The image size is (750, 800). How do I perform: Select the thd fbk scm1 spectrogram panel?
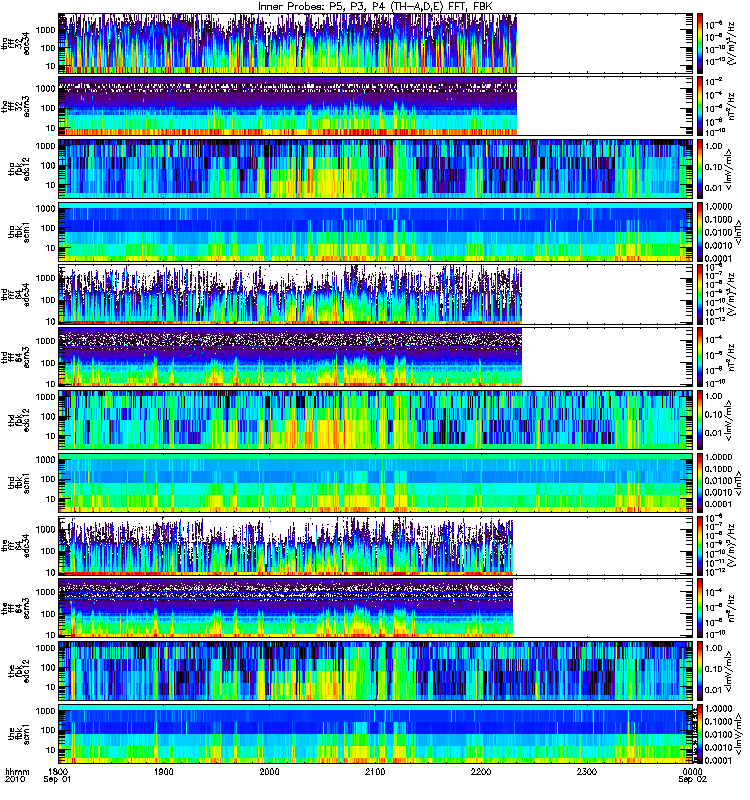[x=376, y=483]
